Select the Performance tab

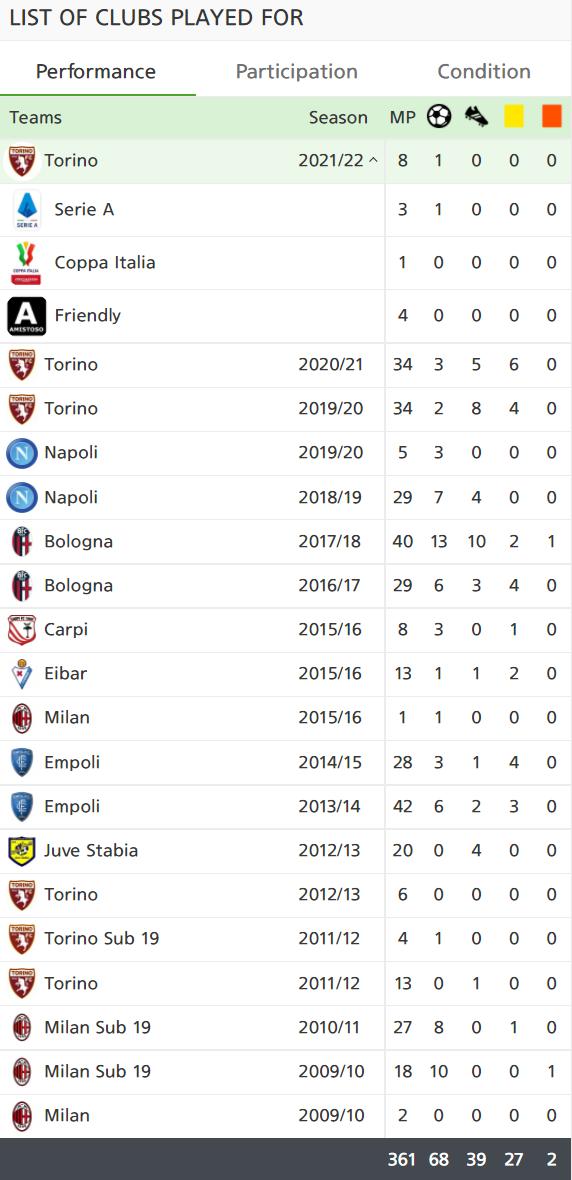coord(96,71)
